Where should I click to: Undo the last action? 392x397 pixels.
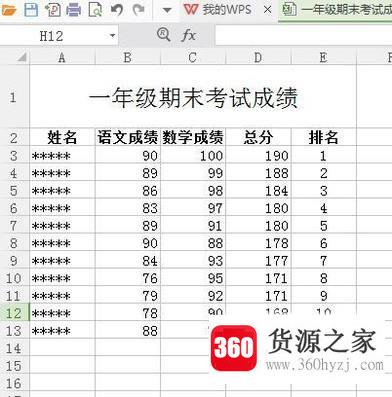pyautogui.click(x=117, y=10)
